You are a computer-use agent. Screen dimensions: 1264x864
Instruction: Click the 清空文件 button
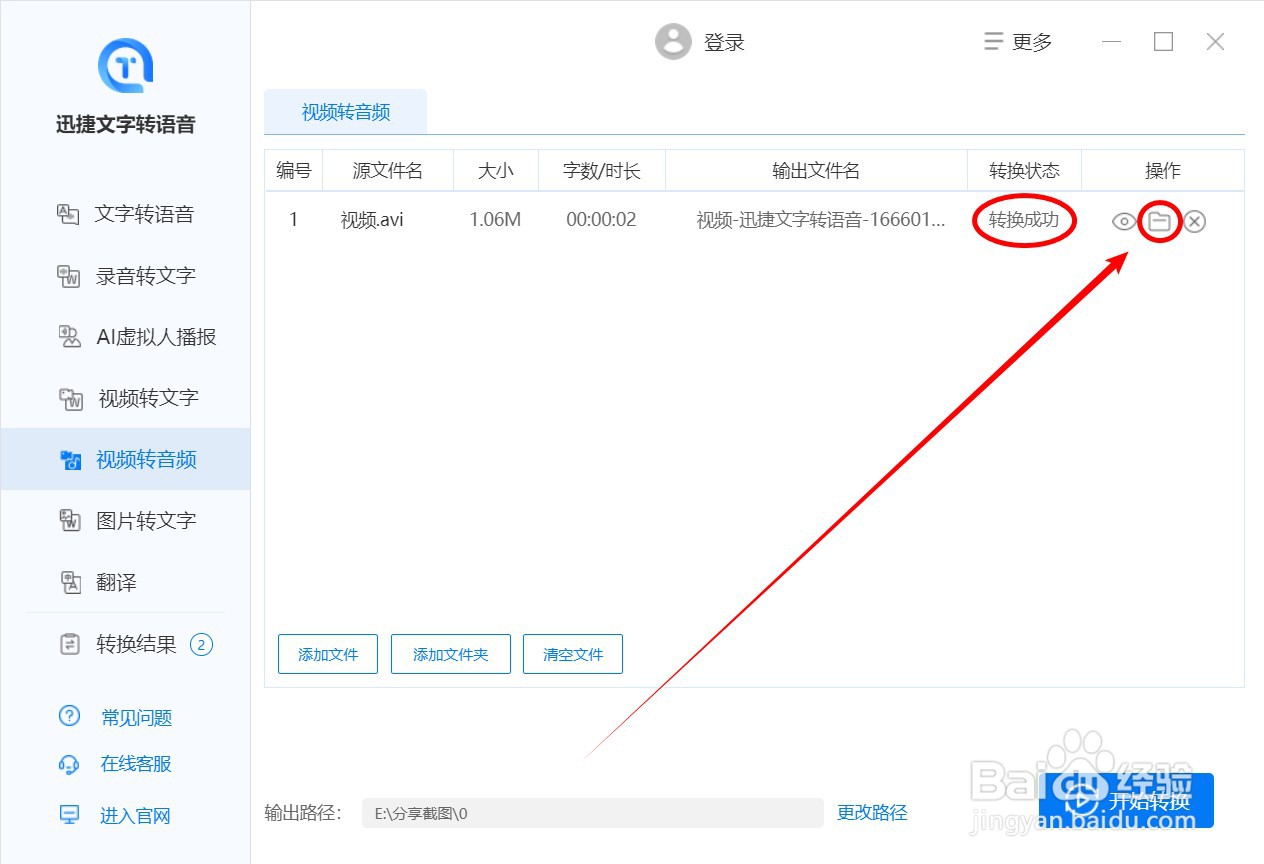573,654
